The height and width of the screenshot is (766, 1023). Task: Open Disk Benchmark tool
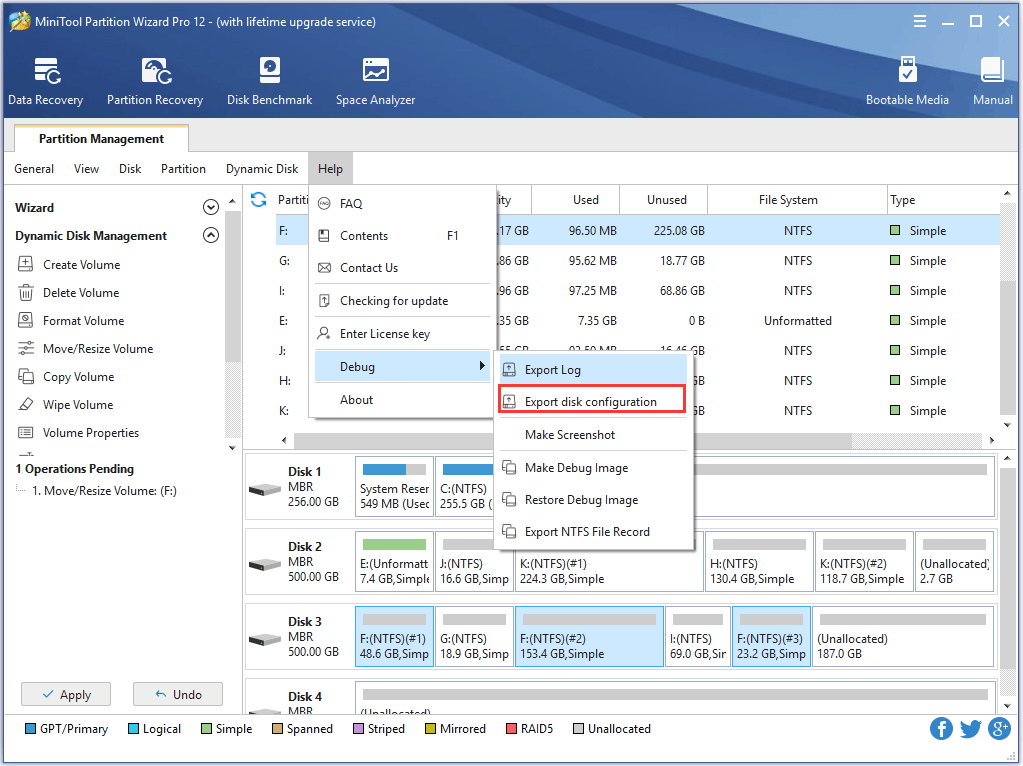[x=269, y=81]
